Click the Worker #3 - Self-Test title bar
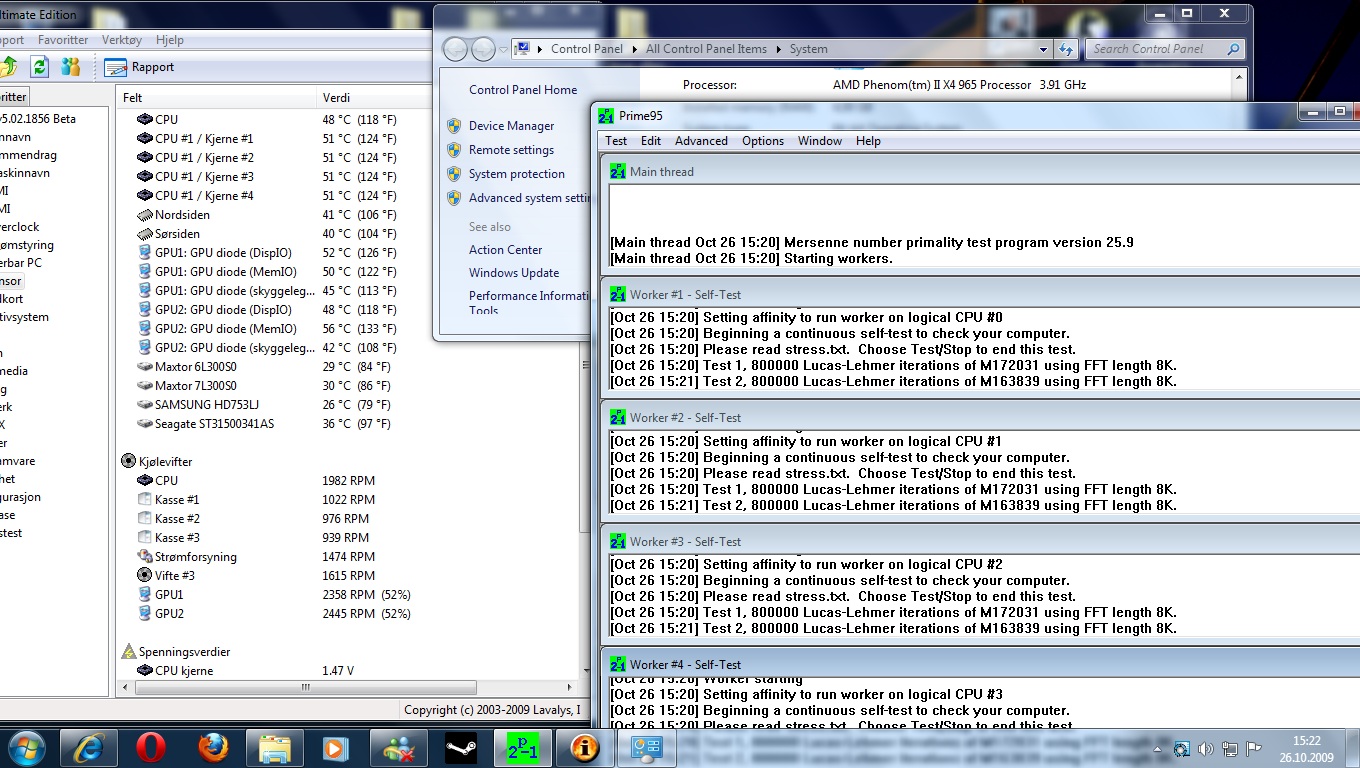1360x768 pixels. click(980, 541)
